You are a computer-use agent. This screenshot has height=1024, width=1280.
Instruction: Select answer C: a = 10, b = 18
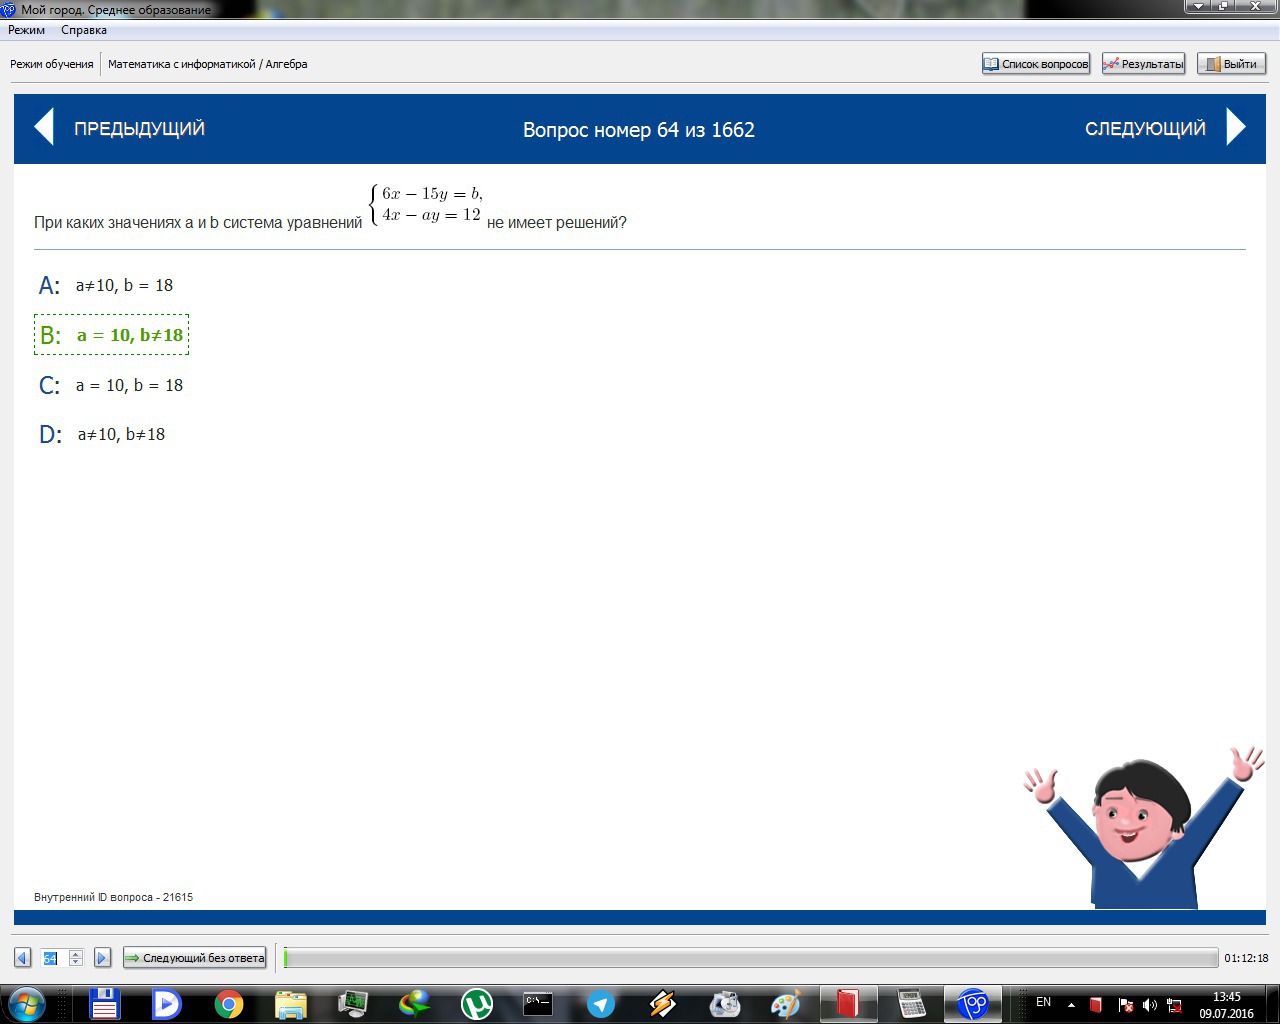129,386
